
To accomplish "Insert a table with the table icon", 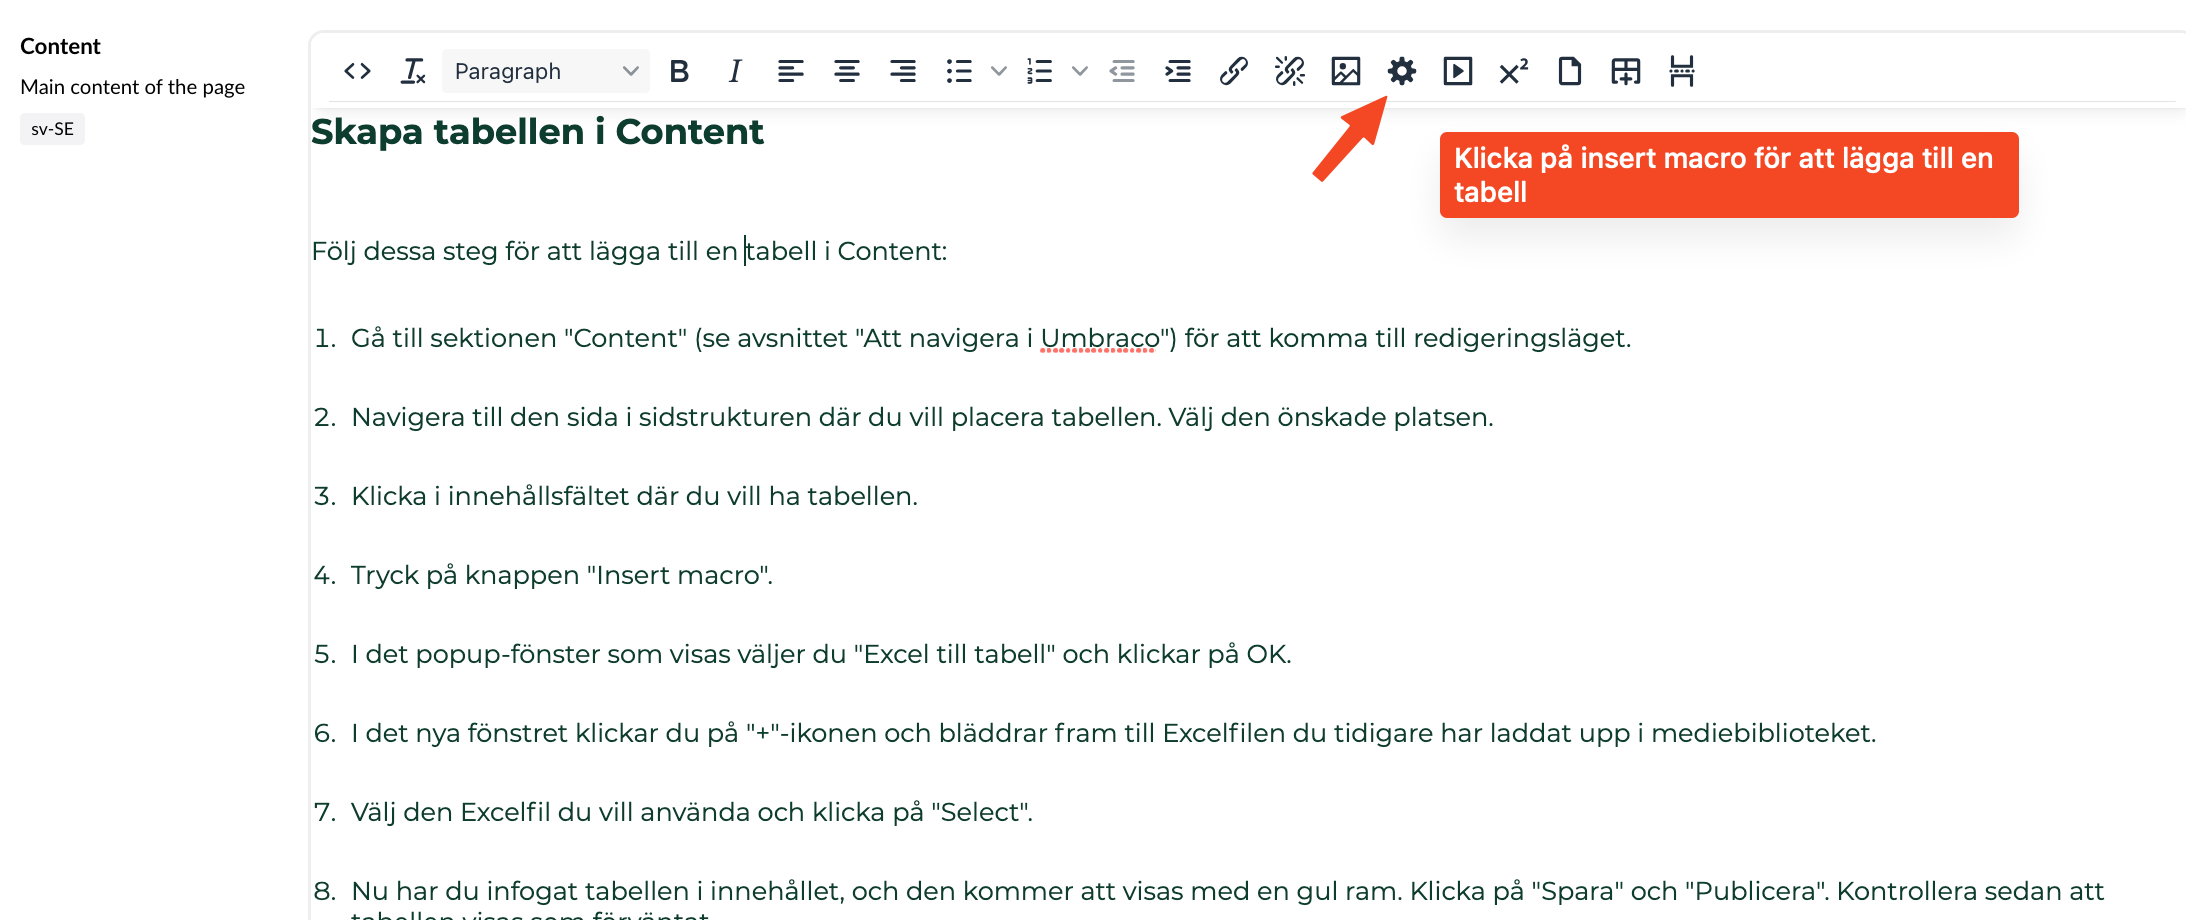I will pos(1625,71).
